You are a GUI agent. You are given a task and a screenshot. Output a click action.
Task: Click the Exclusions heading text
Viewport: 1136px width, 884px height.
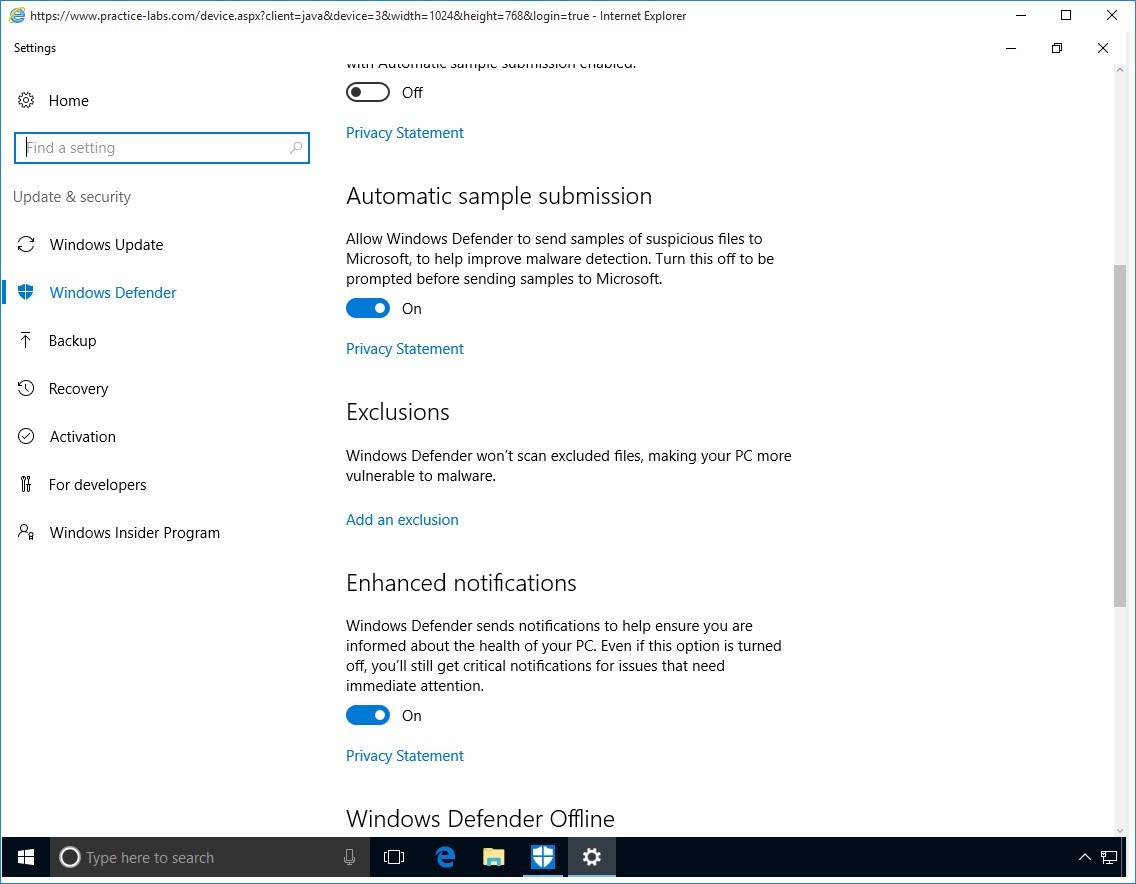coord(398,412)
